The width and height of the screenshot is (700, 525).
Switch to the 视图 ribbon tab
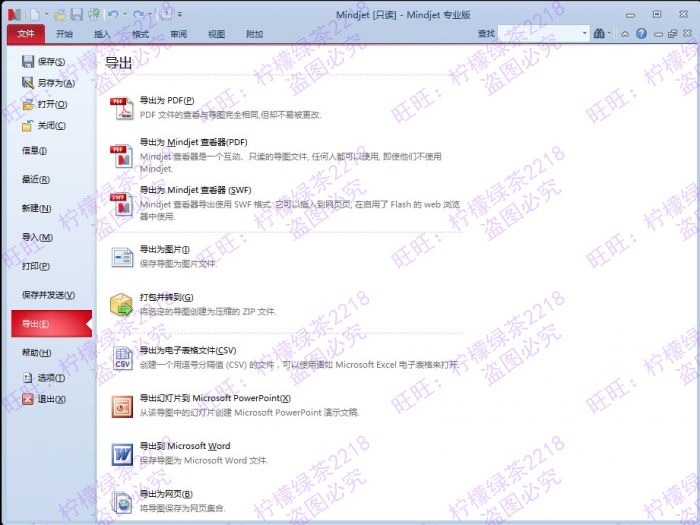(x=217, y=34)
